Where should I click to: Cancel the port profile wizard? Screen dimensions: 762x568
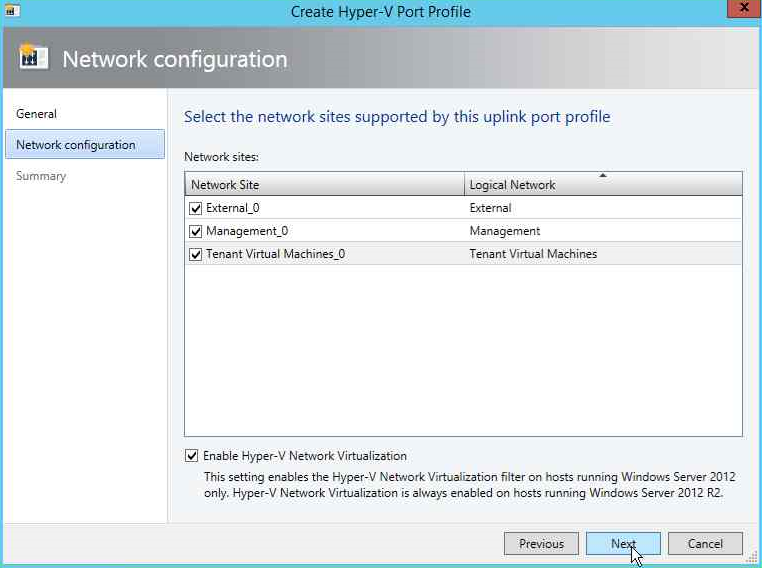pyautogui.click(x=705, y=543)
